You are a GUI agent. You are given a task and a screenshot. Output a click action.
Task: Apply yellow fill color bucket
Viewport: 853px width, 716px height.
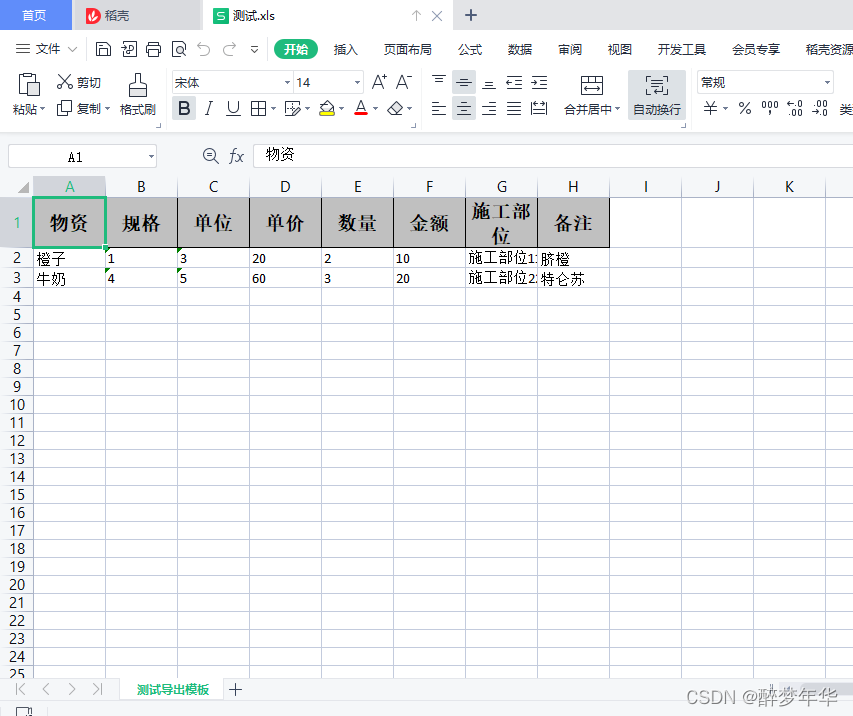(327, 108)
